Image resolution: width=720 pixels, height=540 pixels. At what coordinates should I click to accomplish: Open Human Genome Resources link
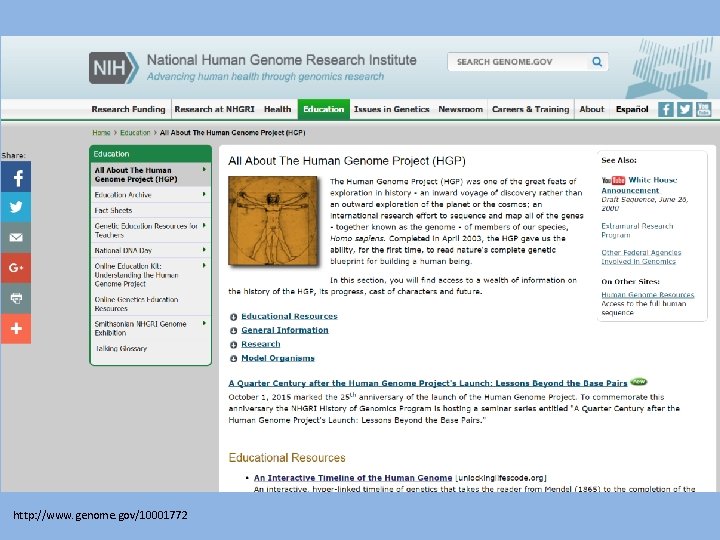pyautogui.click(x=647, y=295)
